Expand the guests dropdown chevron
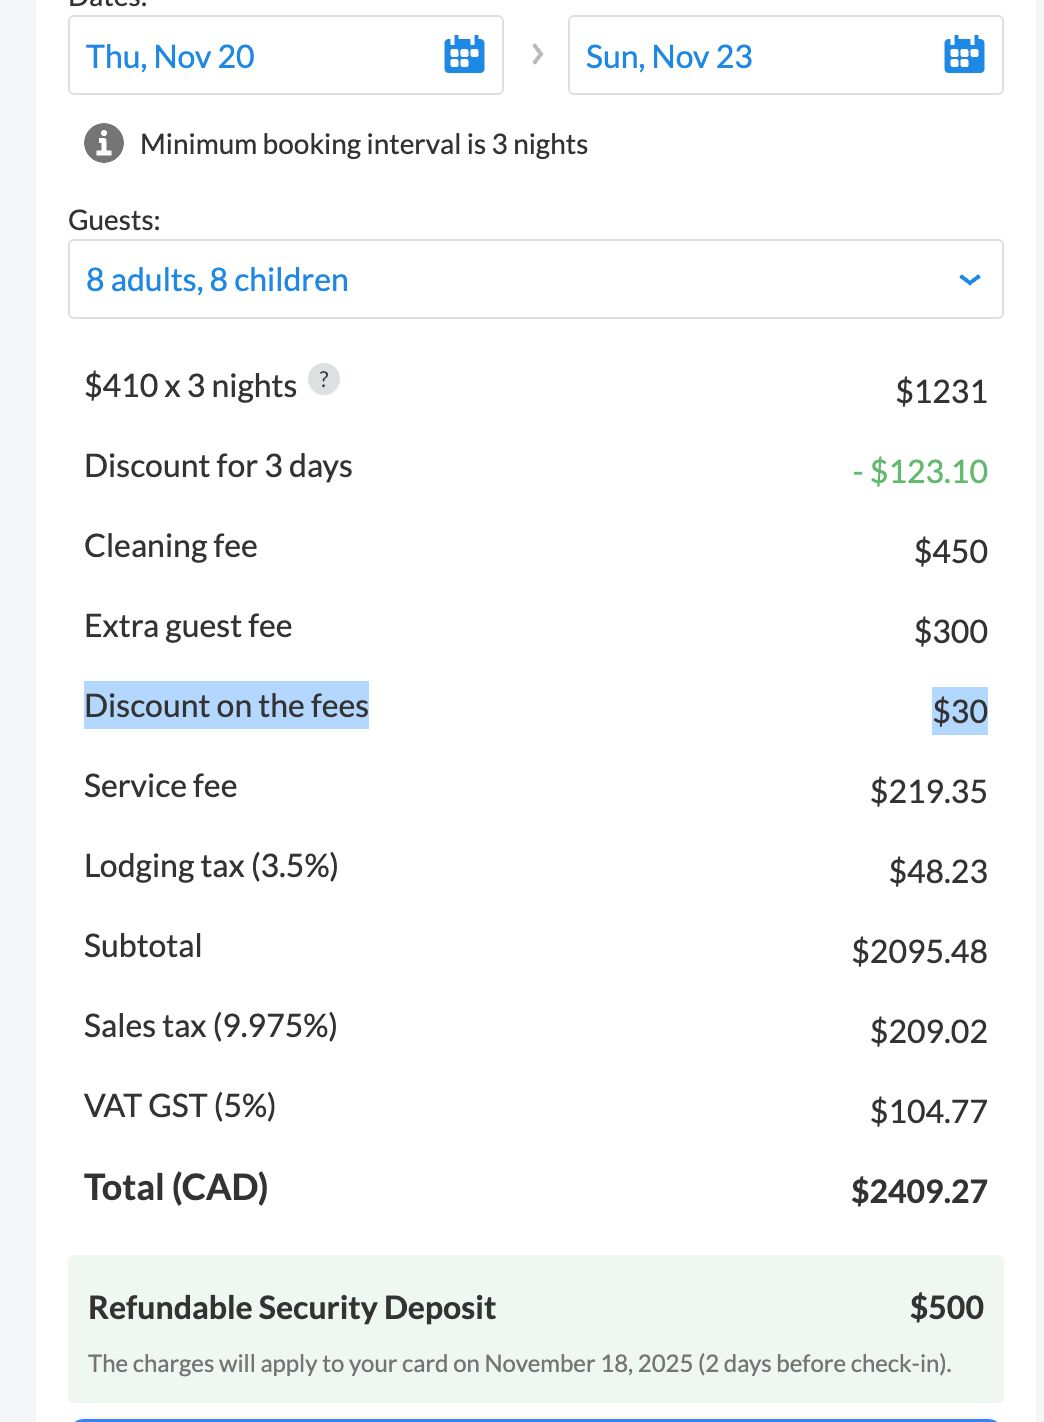Viewport: 1044px width, 1422px height. coord(969,280)
